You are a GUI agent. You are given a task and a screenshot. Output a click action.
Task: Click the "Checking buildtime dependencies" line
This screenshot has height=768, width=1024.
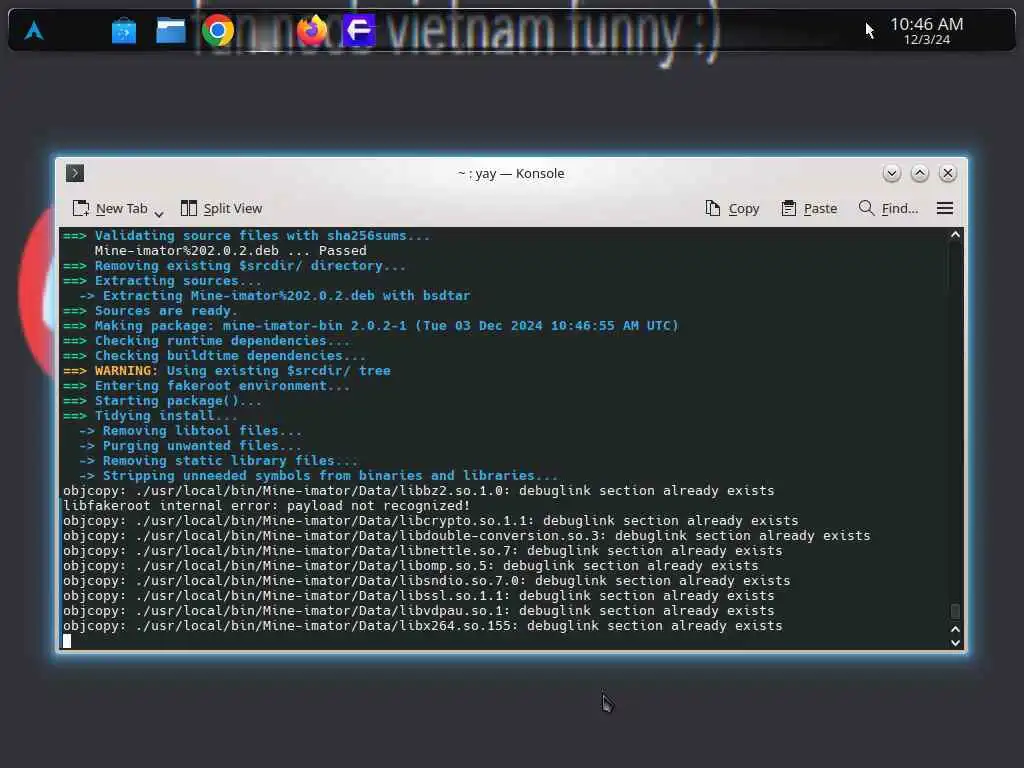(214, 356)
